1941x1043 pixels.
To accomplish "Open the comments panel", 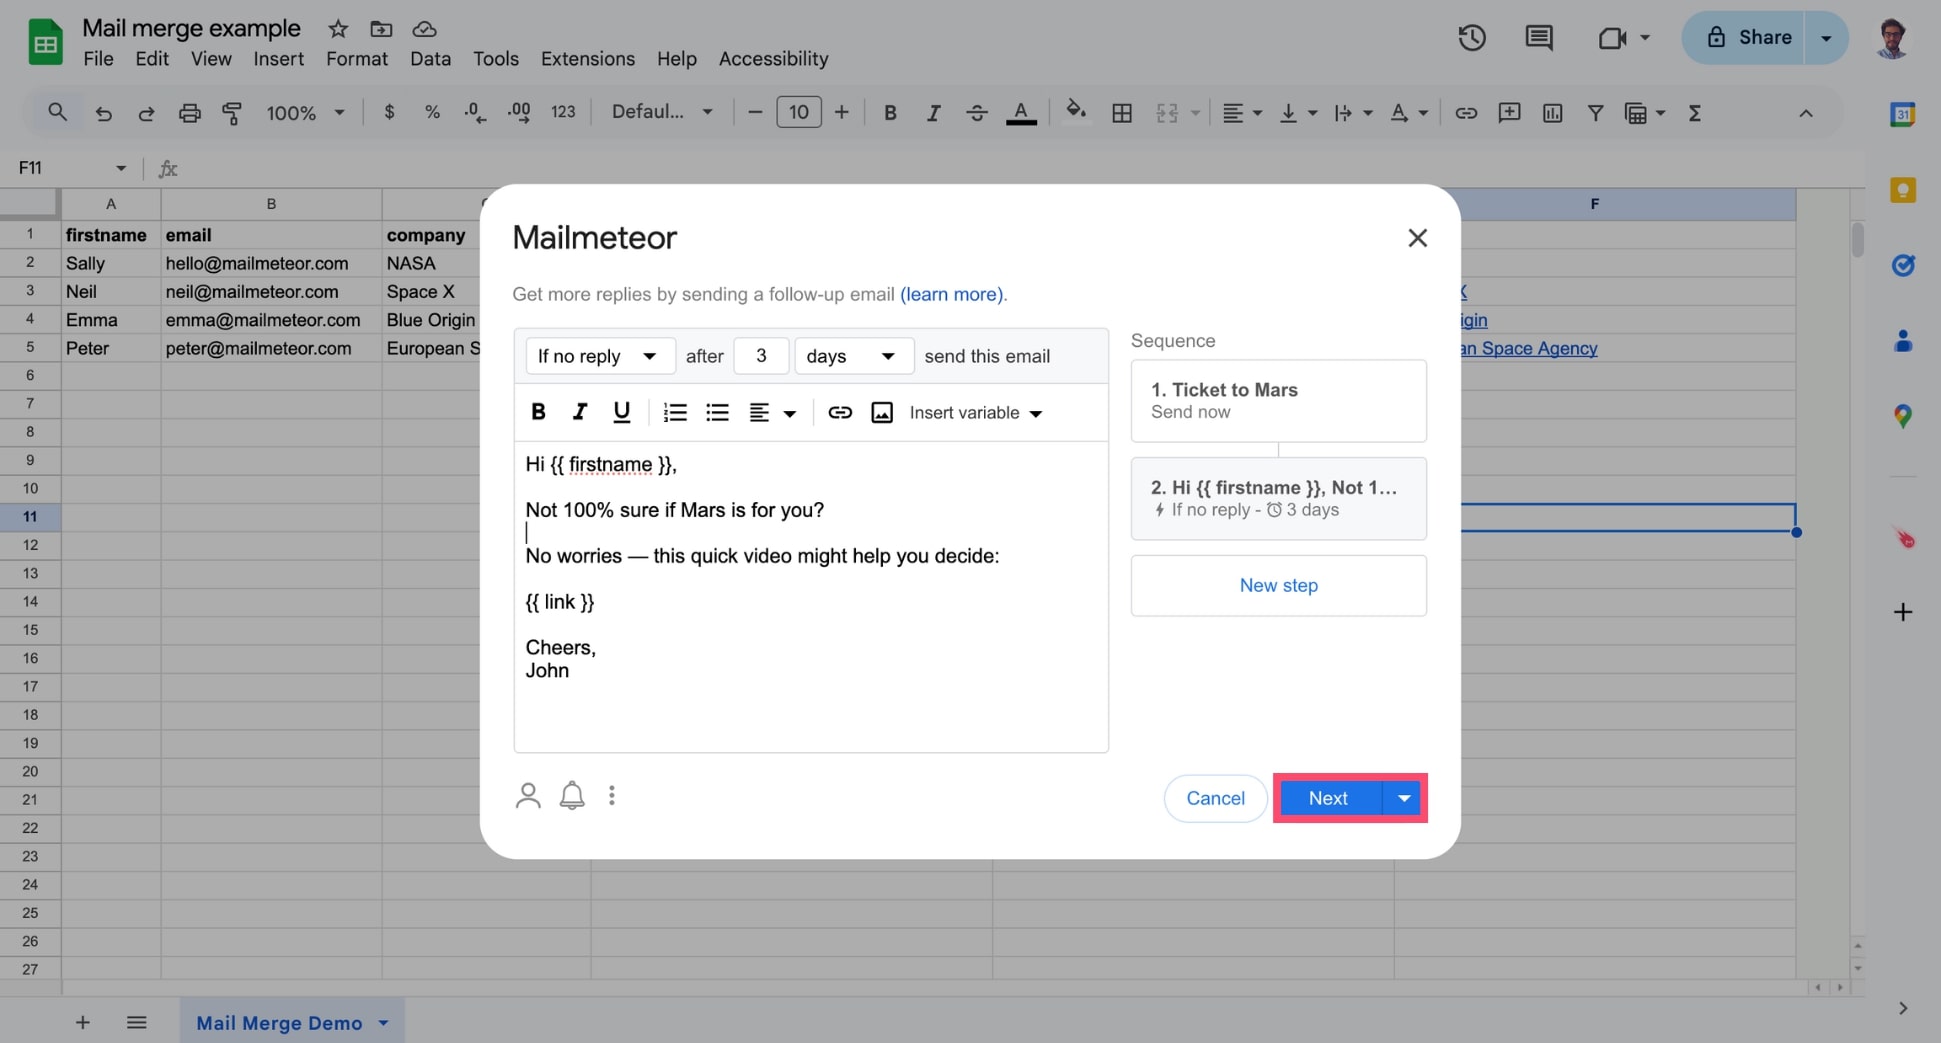I will pyautogui.click(x=1538, y=38).
